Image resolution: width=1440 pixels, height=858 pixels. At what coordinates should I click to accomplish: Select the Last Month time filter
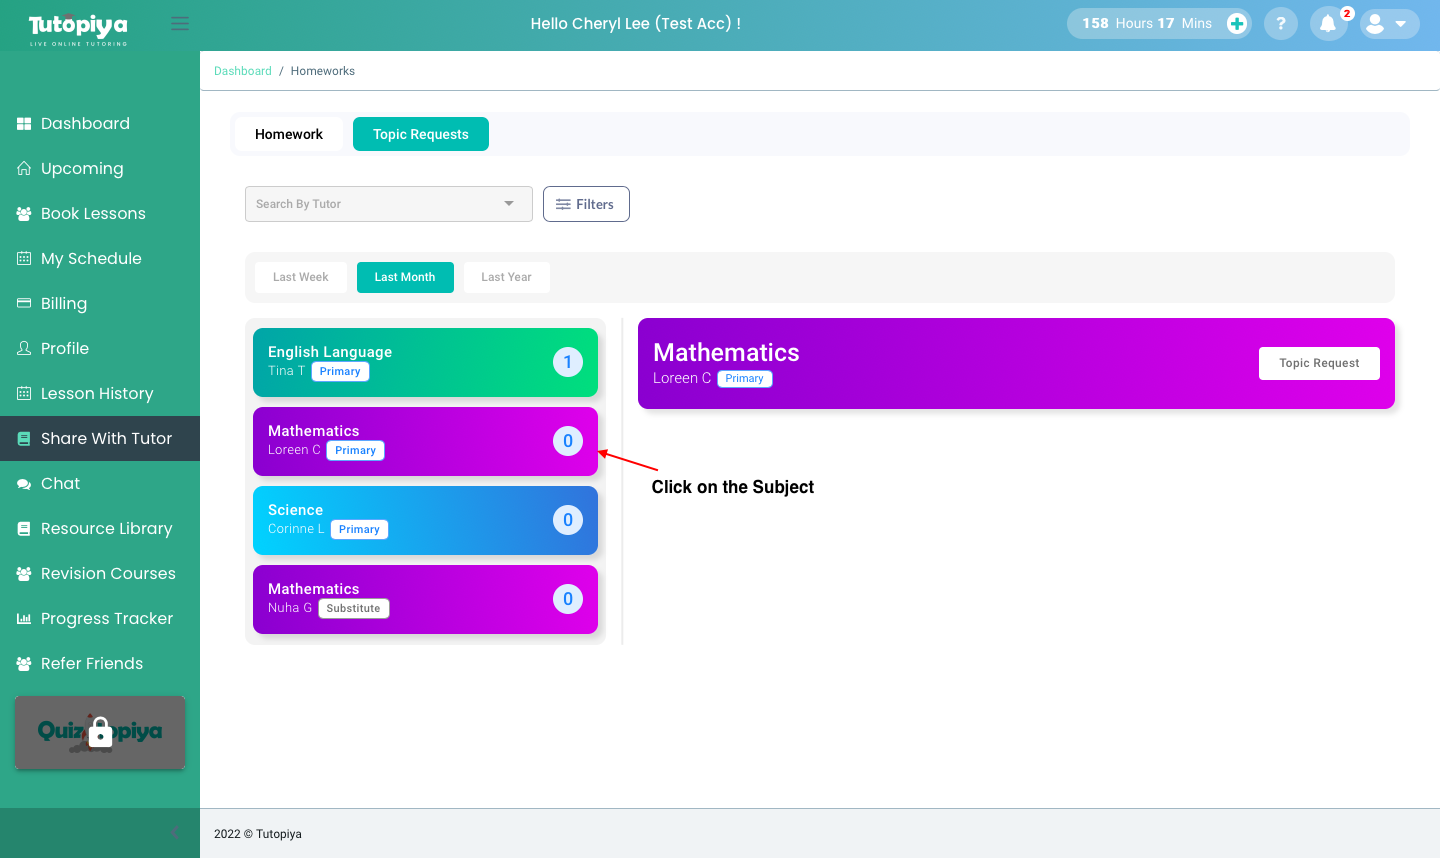click(x=405, y=277)
